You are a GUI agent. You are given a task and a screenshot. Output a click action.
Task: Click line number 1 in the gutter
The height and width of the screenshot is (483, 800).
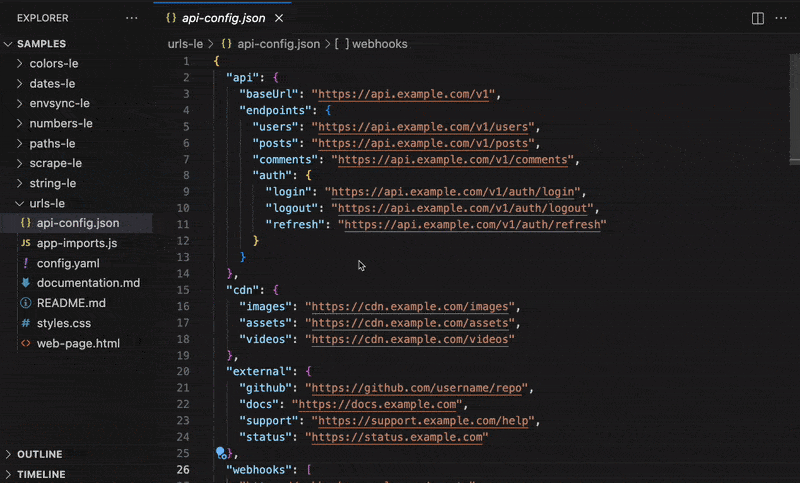point(186,61)
